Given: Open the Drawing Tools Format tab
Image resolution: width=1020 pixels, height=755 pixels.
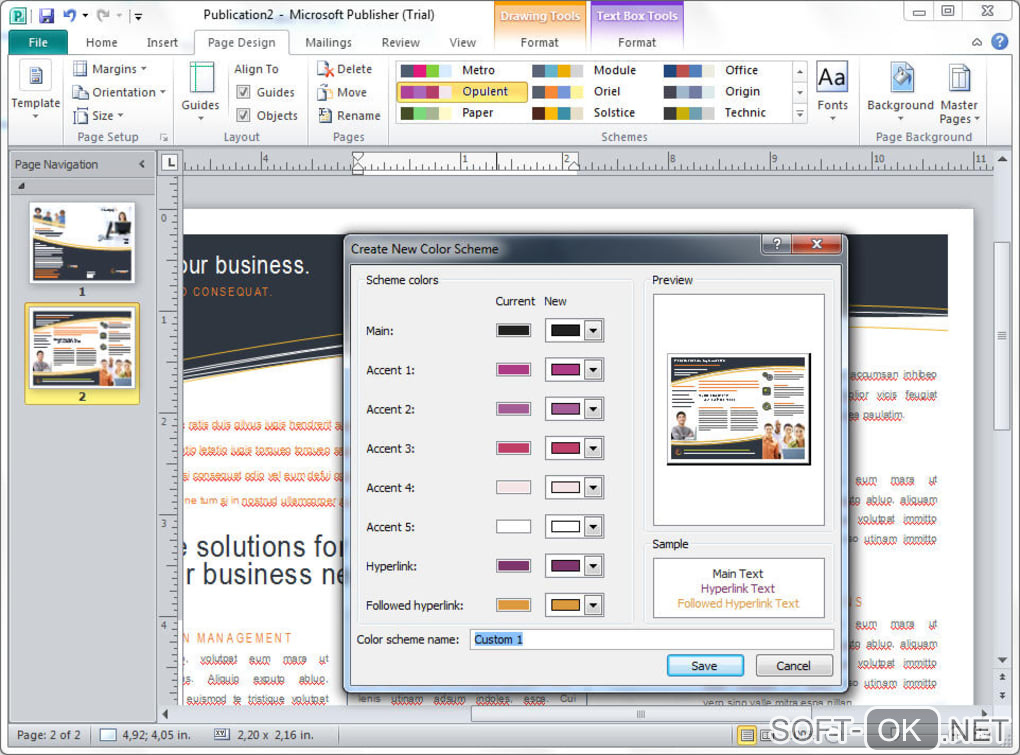Looking at the screenshot, I should tap(539, 42).
